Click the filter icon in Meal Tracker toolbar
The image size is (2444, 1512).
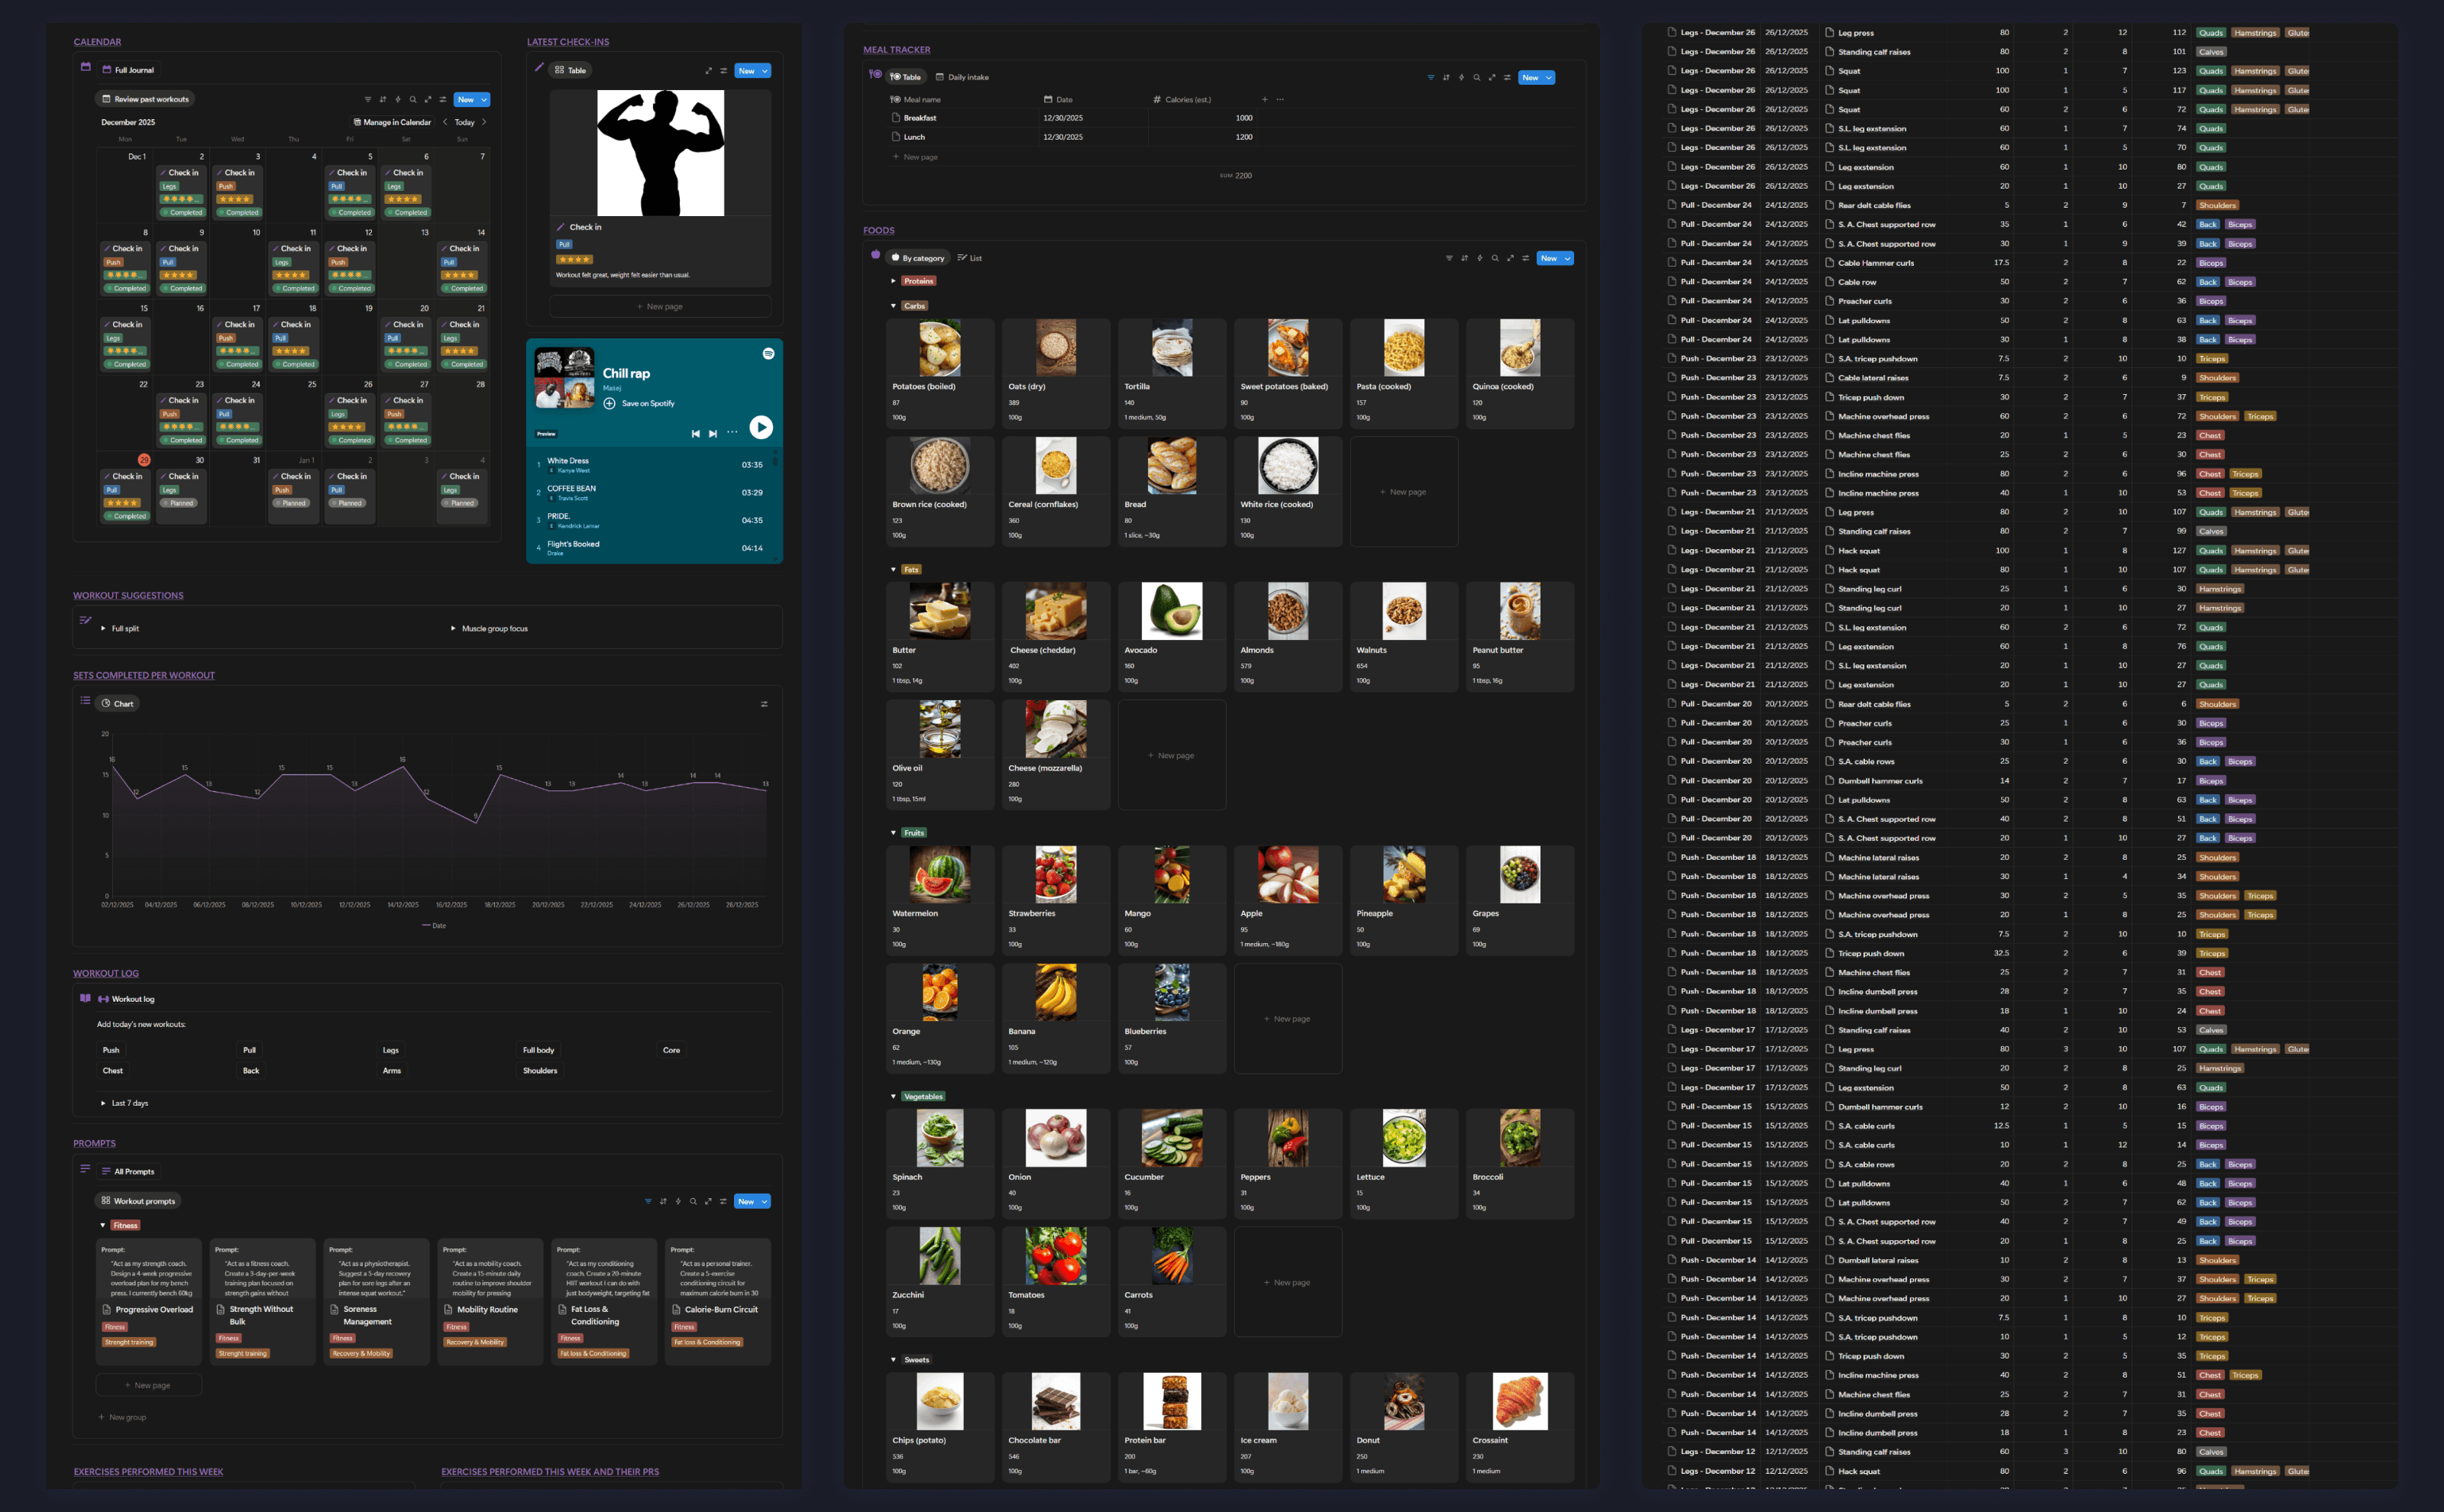1430,78
